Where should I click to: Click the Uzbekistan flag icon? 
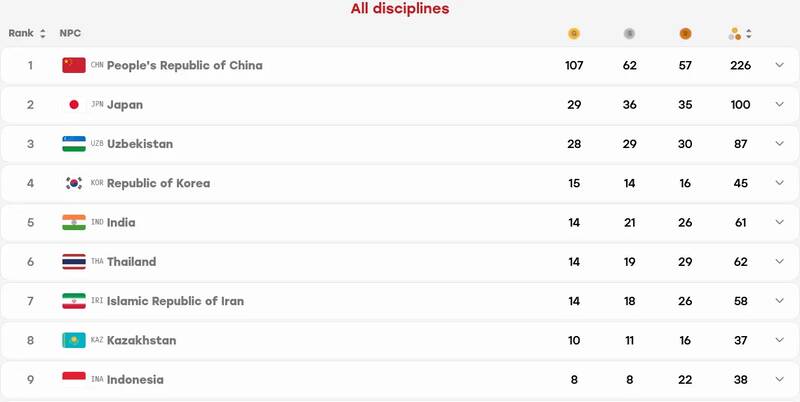74,144
